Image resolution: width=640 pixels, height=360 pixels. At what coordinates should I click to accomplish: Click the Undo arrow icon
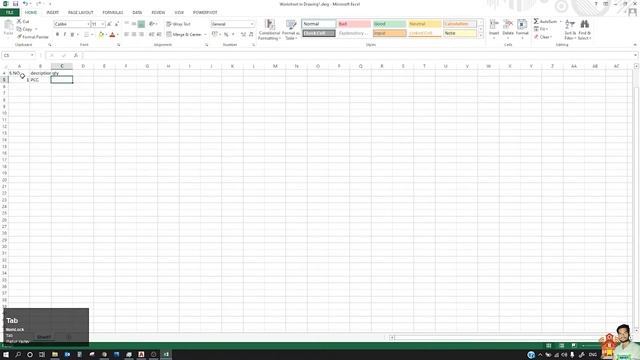click(24, 4)
